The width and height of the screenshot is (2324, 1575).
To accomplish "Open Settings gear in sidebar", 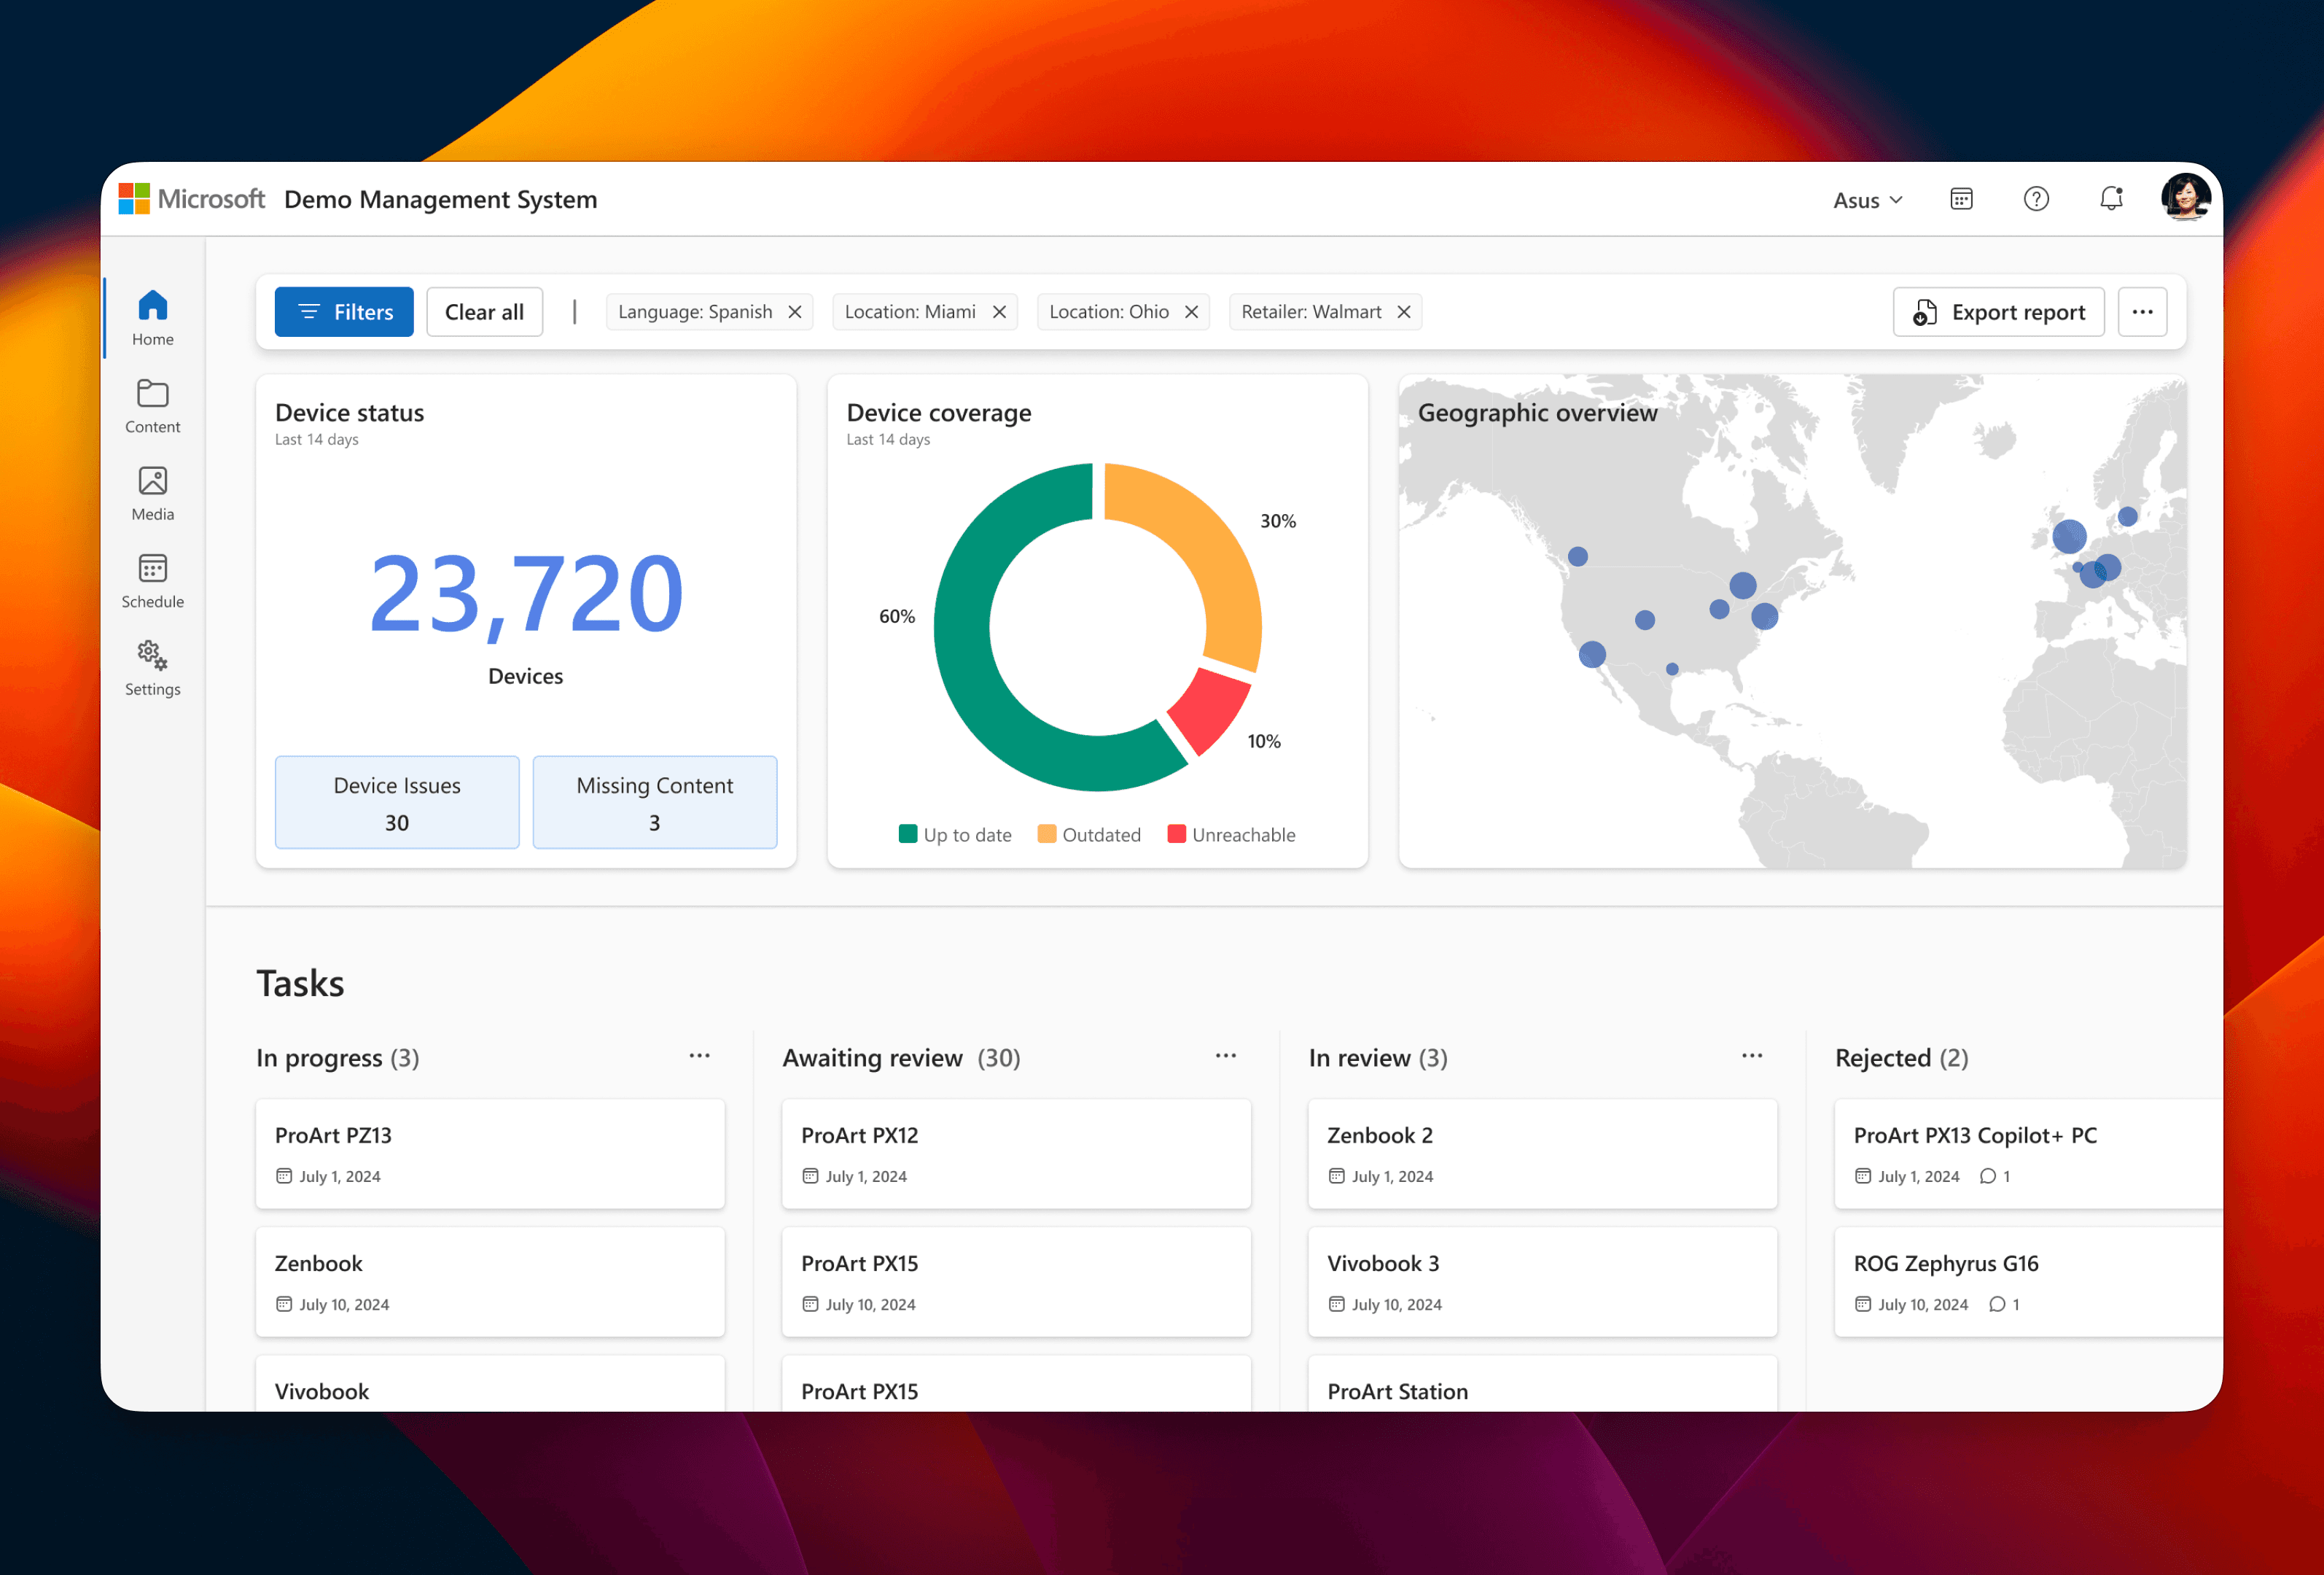I will 152,668.
